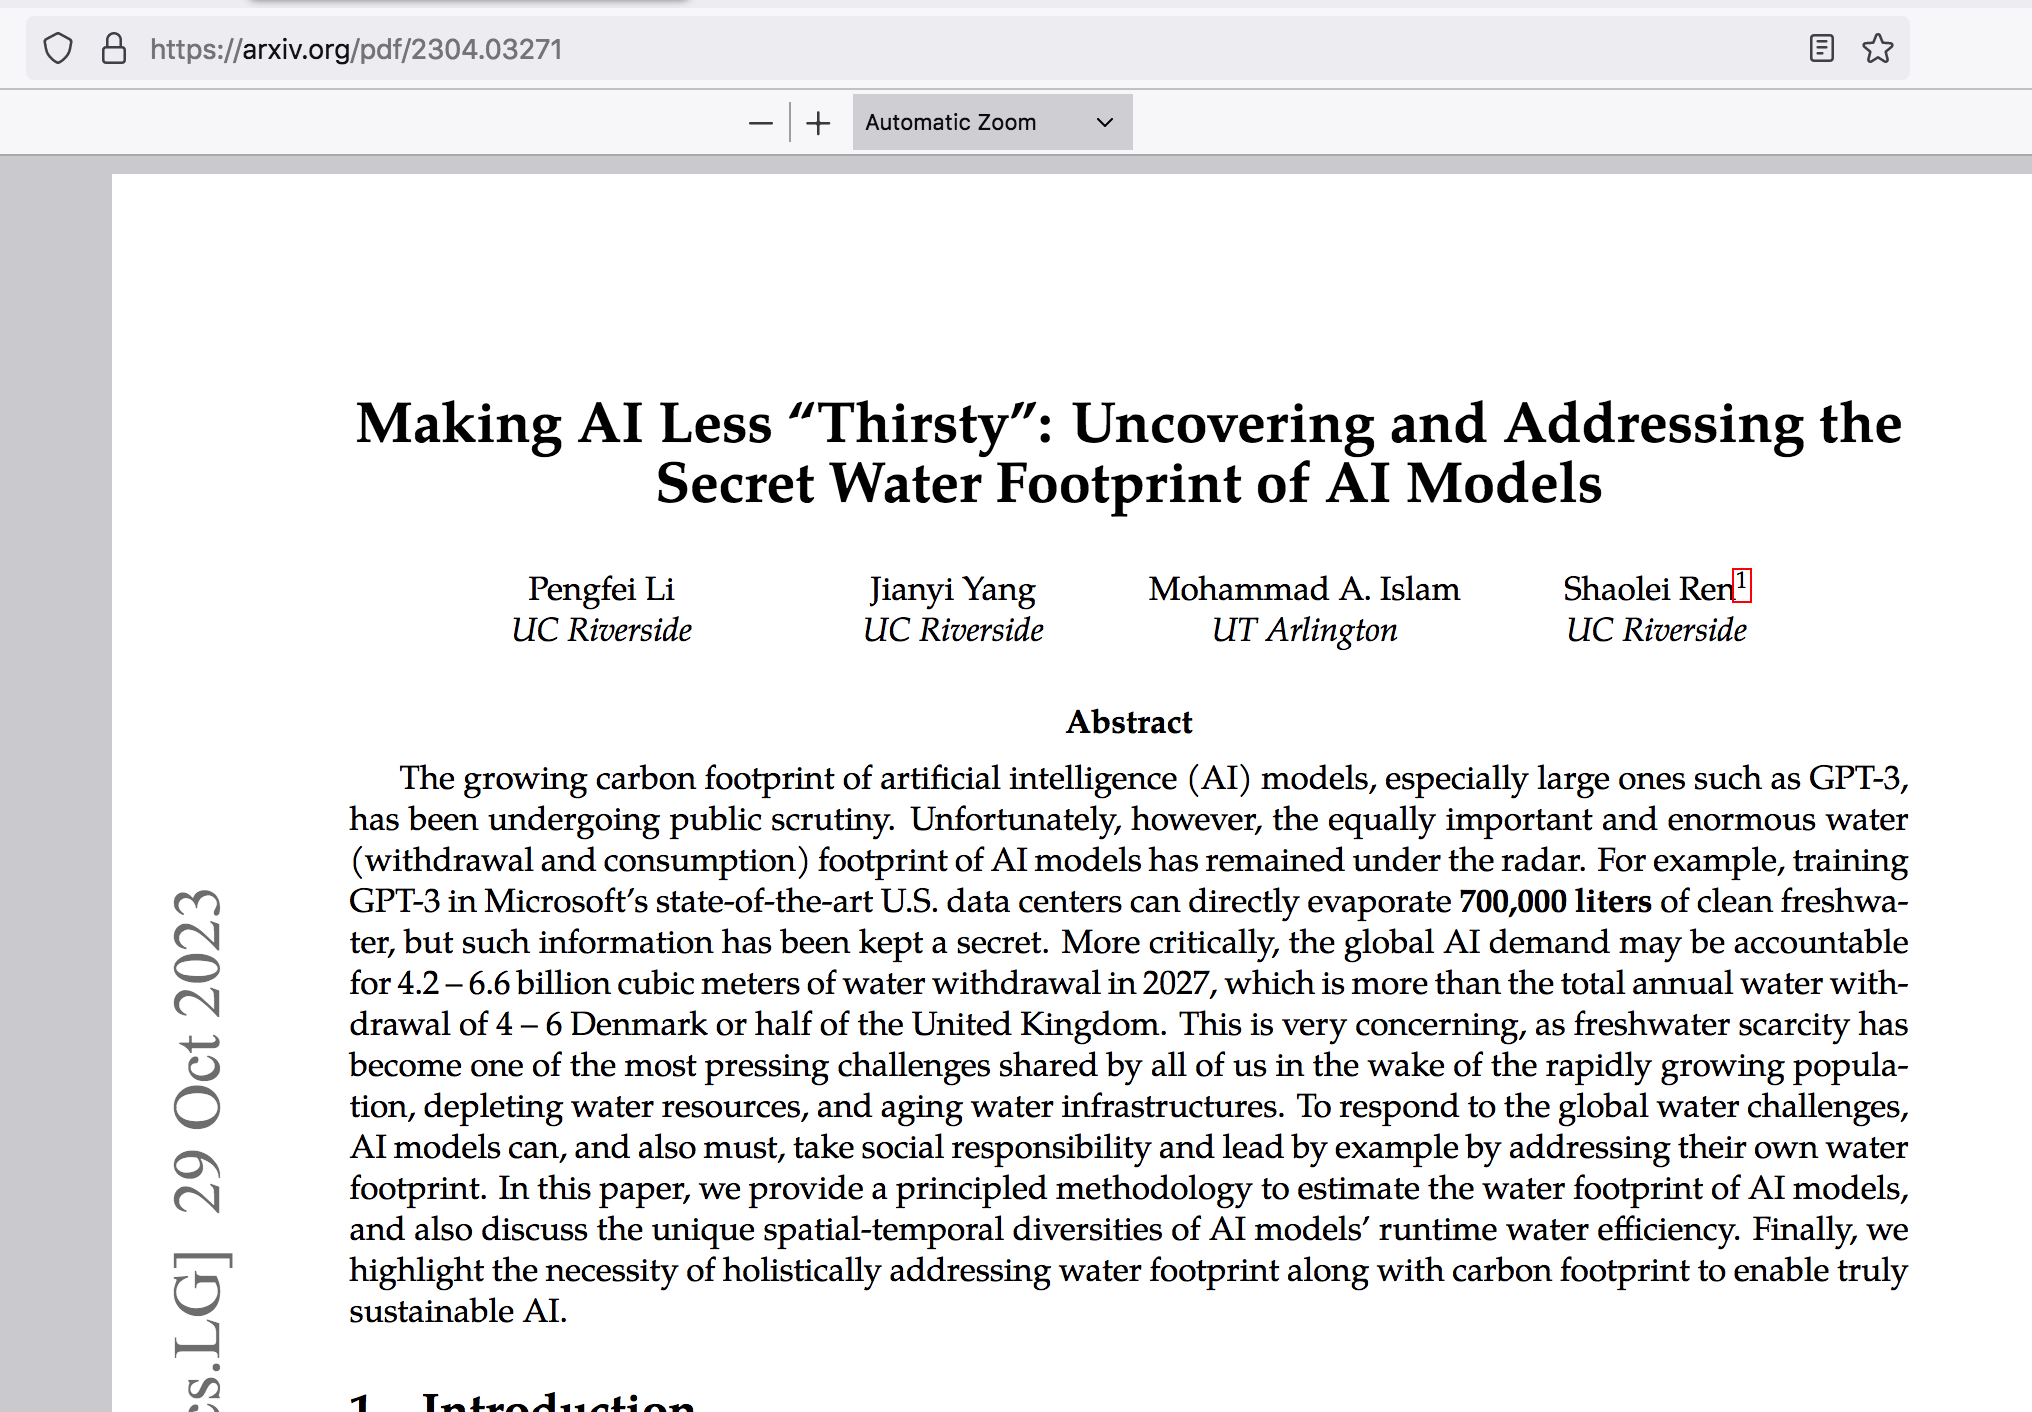
Task: Click author name Pengfei Li
Action: pyautogui.click(x=601, y=589)
